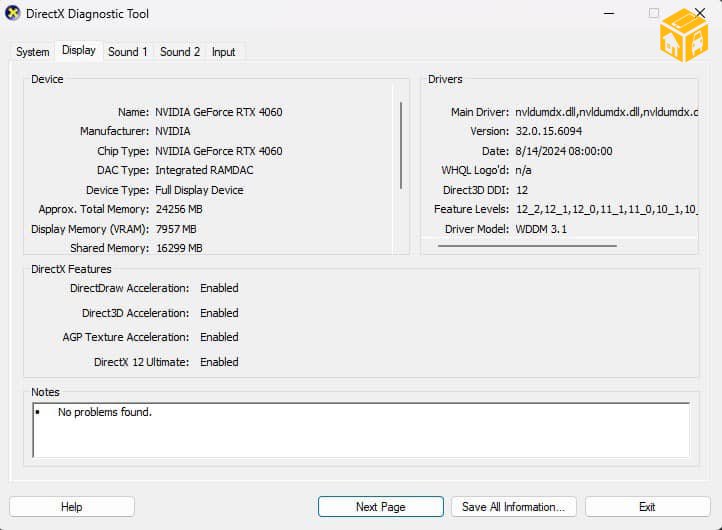Minimize the DirectX Diagnostic Tool window
Screen dimensions: 722x530
tap(609, 15)
